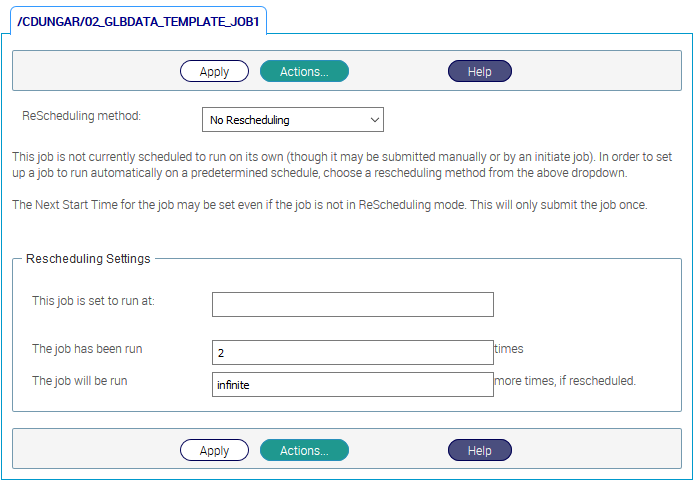This screenshot has width=699, height=489.
Task: Click the top Apply button
Action: [x=214, y=71]
